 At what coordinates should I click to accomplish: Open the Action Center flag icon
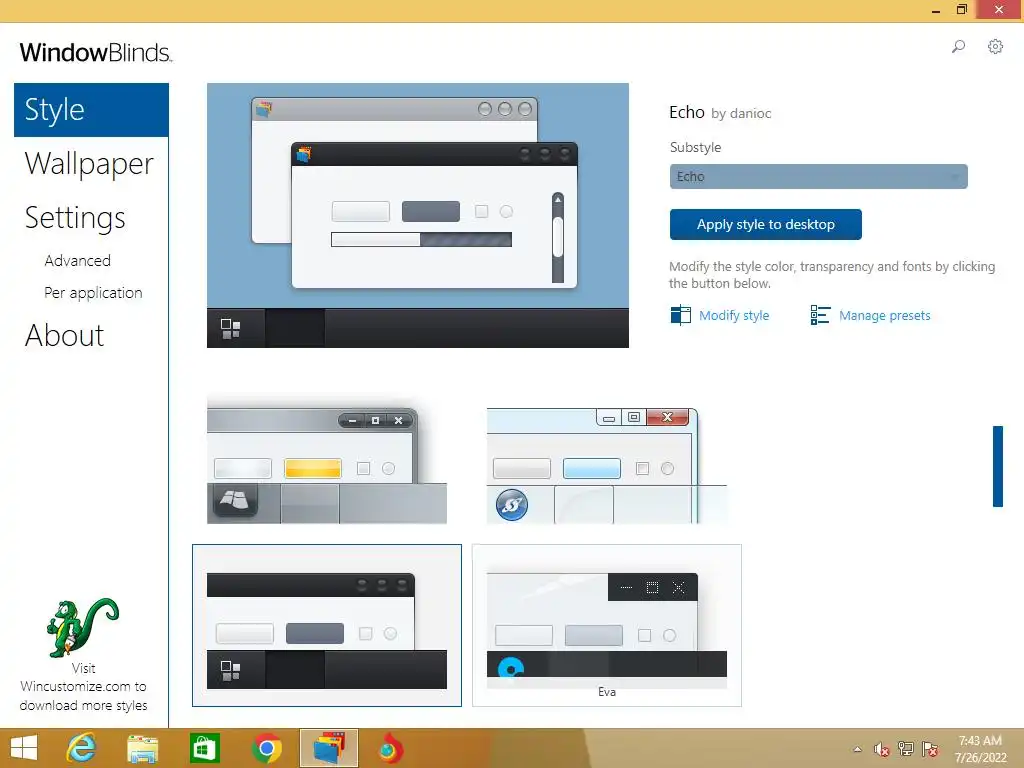[x=930, y=749]
